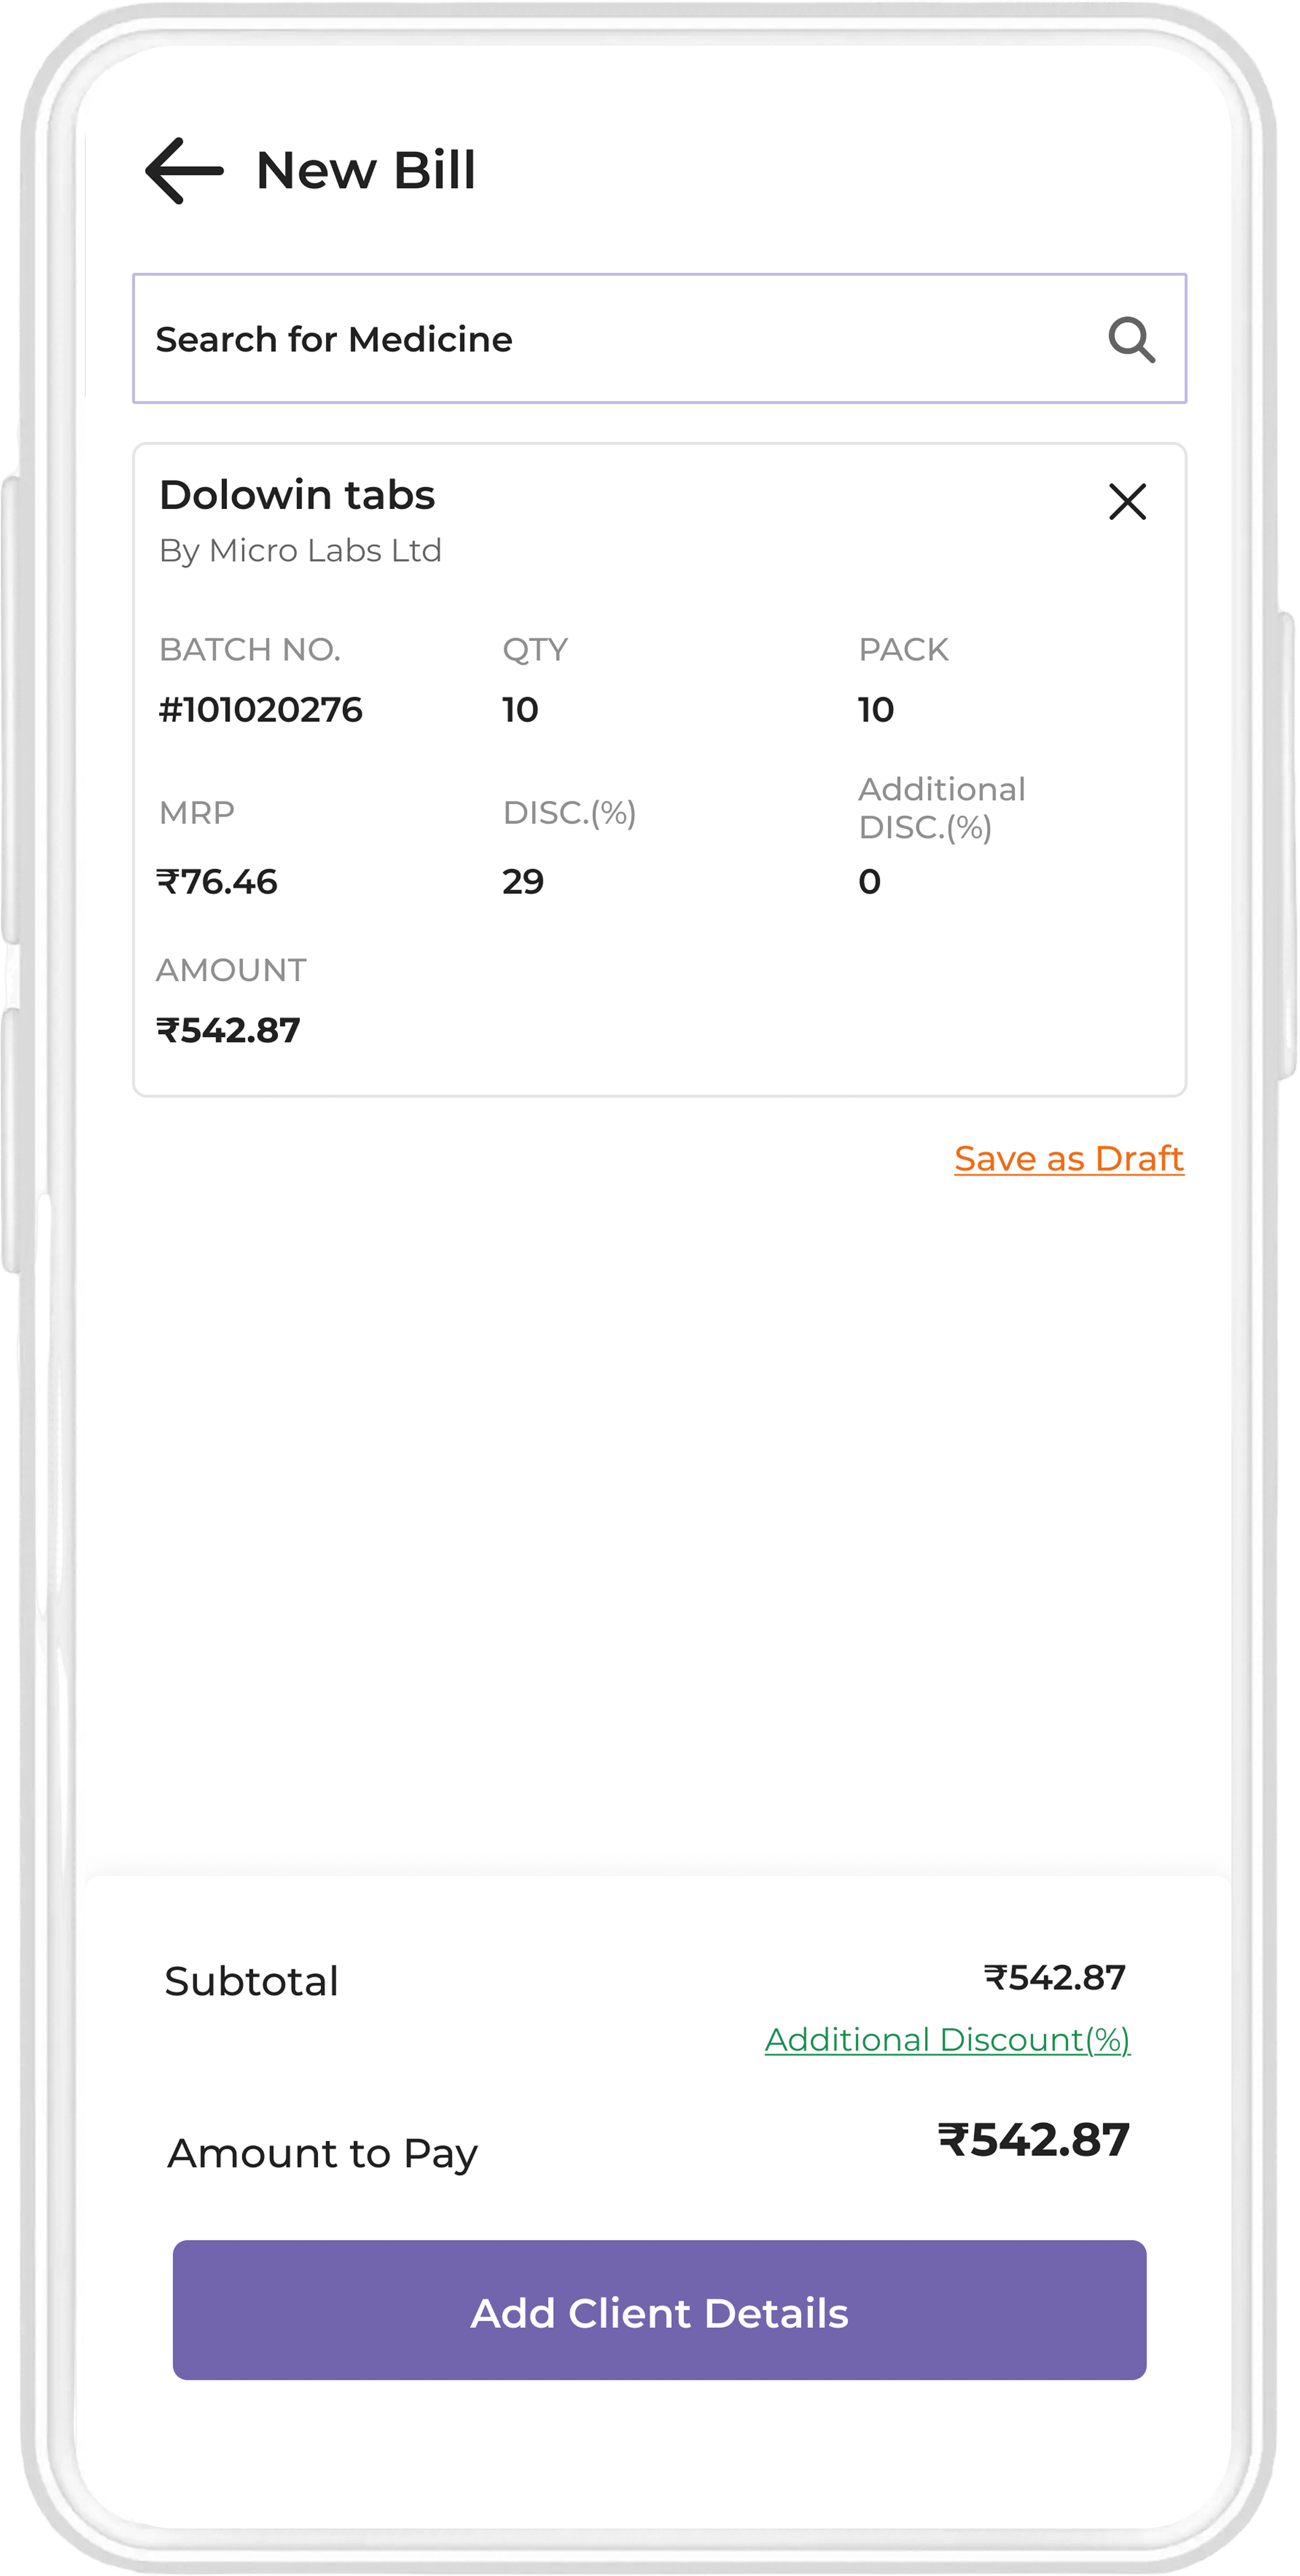Click the search magnifier icon
The height and width of the screenshot is (2576, 1300).
1131,340
